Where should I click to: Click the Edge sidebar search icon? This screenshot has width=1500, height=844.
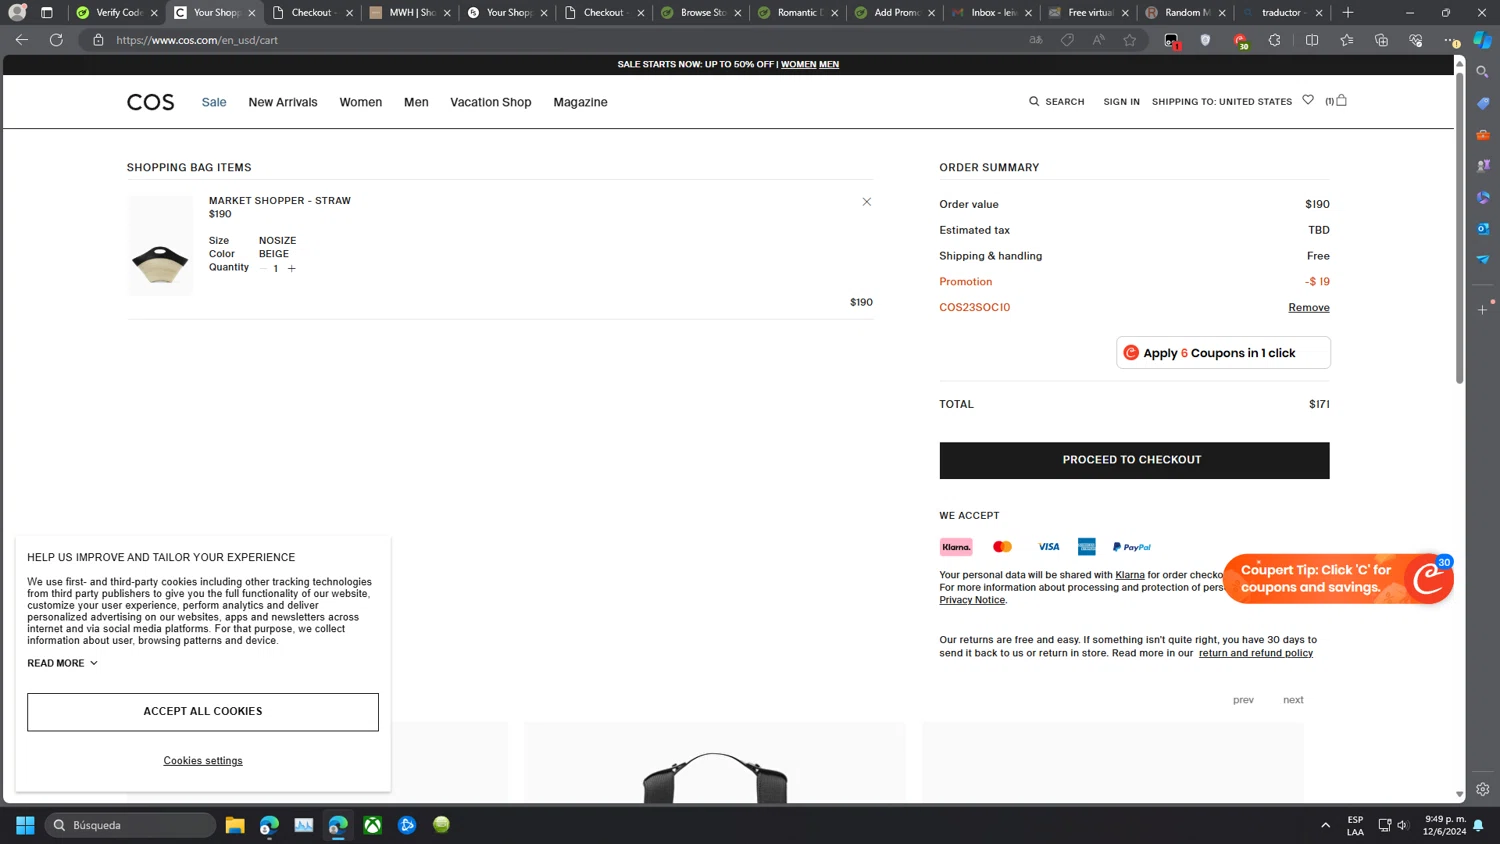1483,72
